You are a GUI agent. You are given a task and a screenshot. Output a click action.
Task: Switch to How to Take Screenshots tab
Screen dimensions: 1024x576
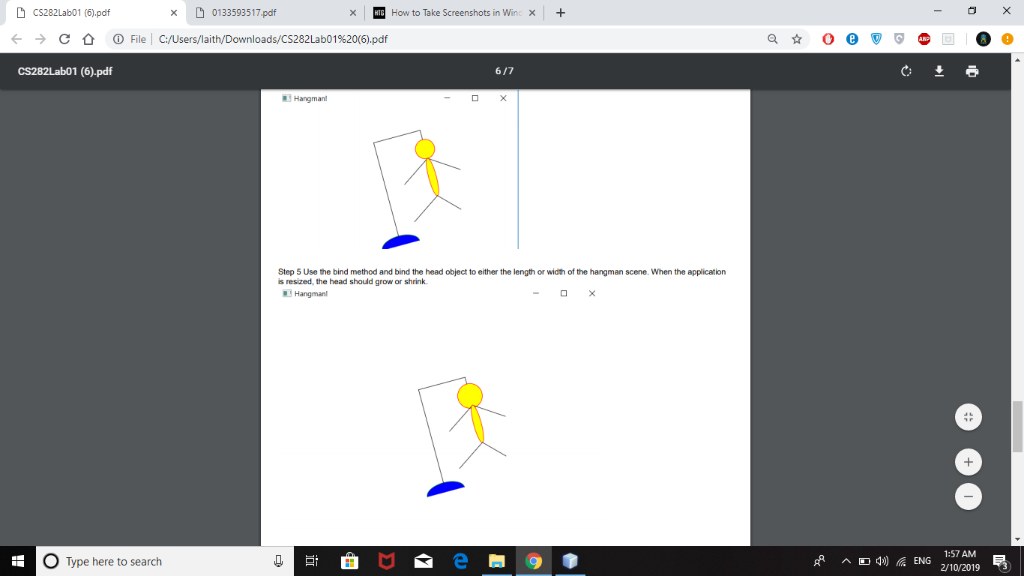coord(454,13)
